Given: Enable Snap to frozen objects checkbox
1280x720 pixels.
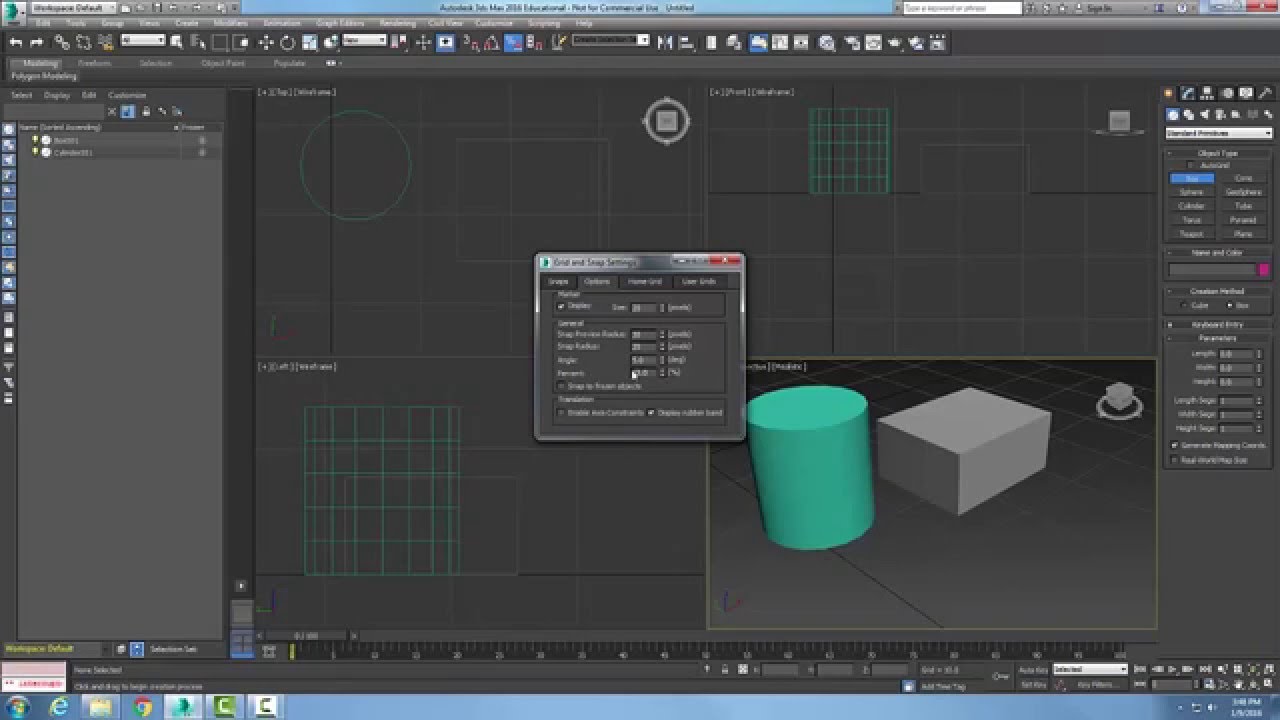Looking at the screenshot, I should coord(561,386).
